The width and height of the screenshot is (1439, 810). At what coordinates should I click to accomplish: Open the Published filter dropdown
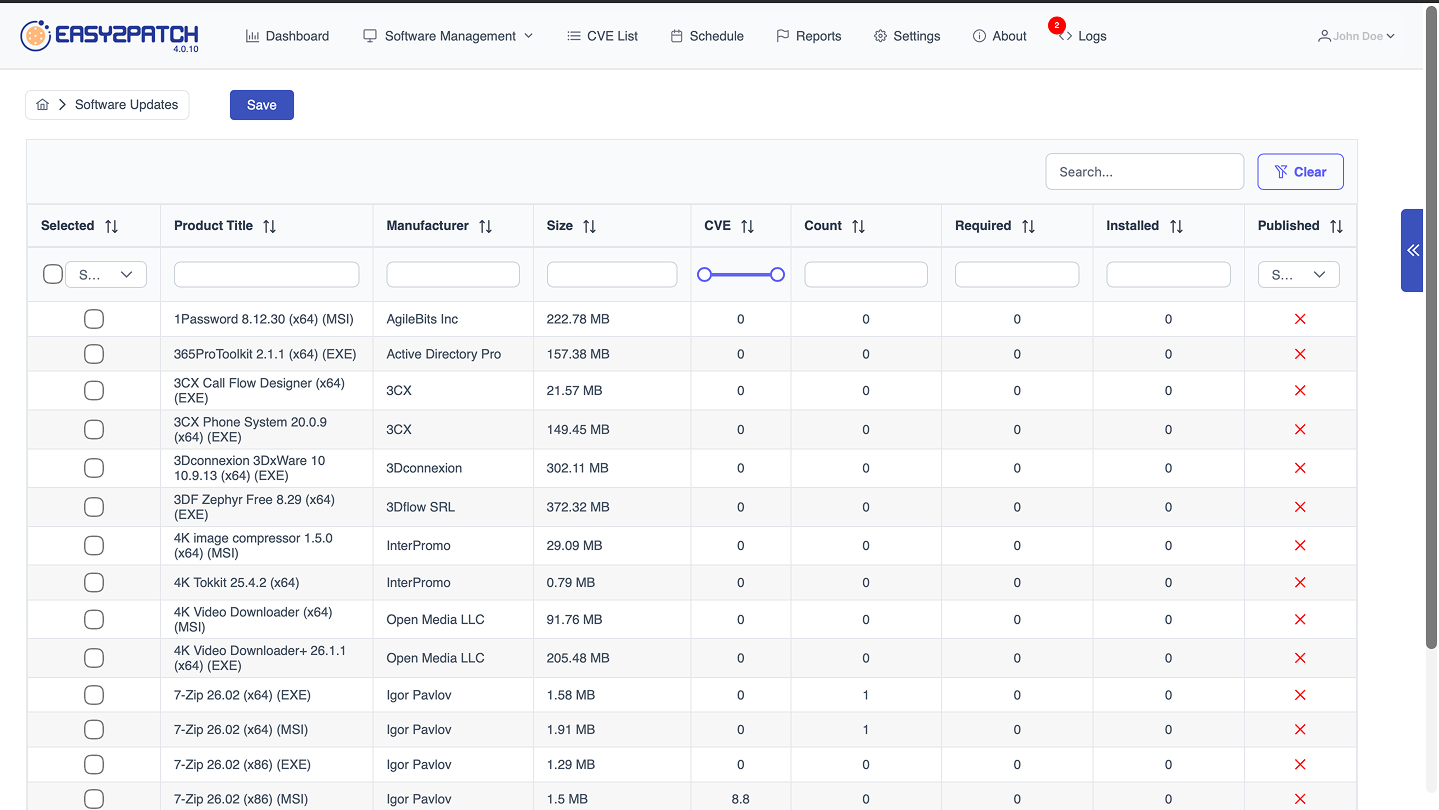tap(1298, 274)
